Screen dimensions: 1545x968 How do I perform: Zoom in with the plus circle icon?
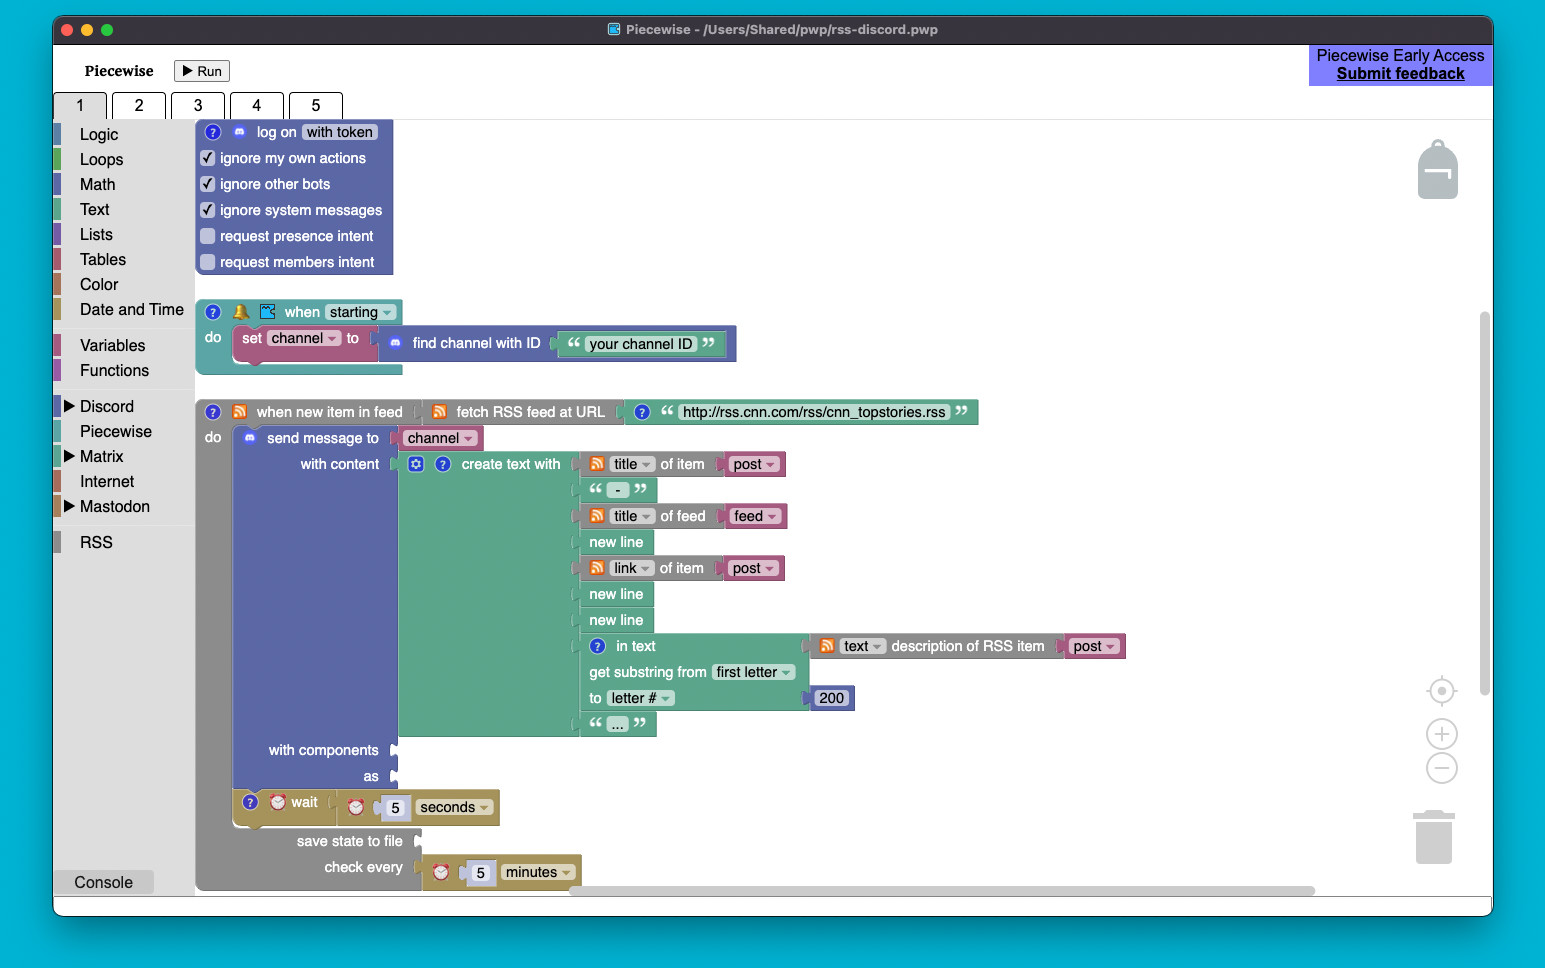tap(1441, 735)
